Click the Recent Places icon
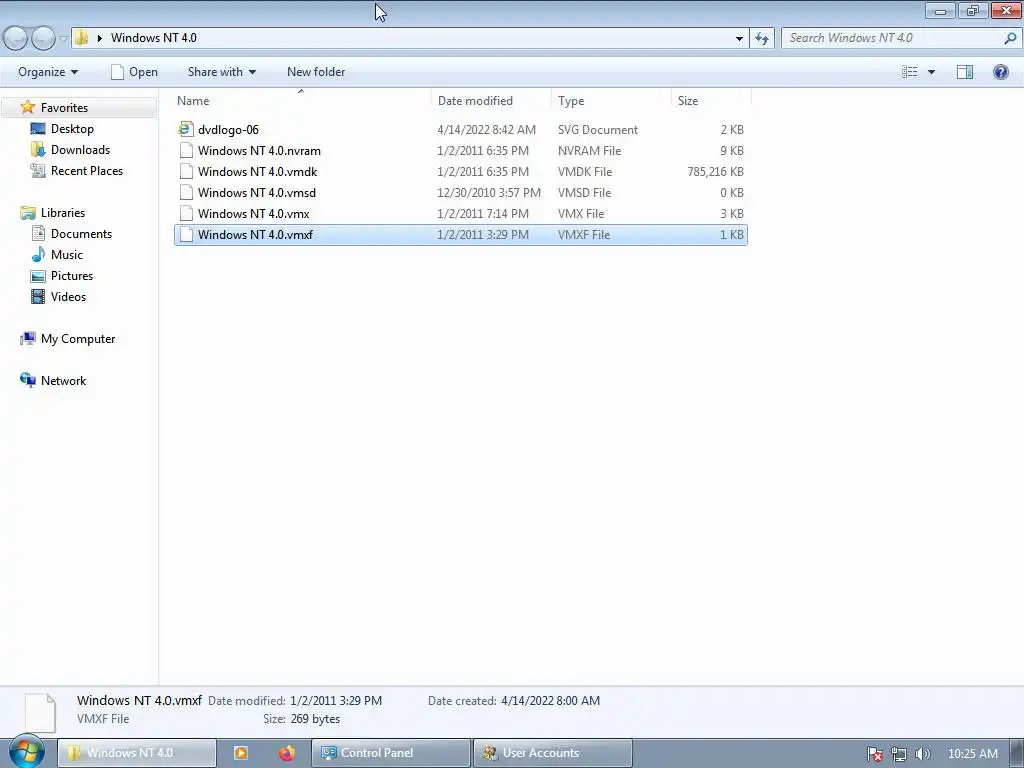Viewport: 1024px width, 768px height. [38, 170]
